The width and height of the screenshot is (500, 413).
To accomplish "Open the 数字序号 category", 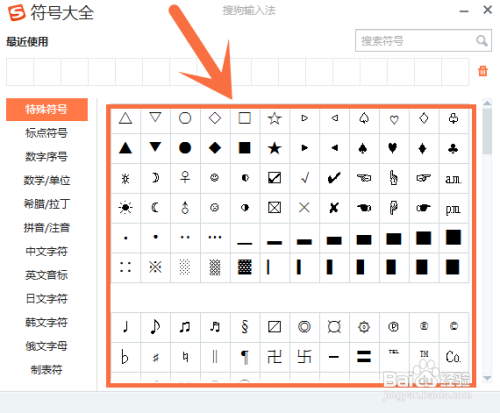I will (x=47, y=157).
